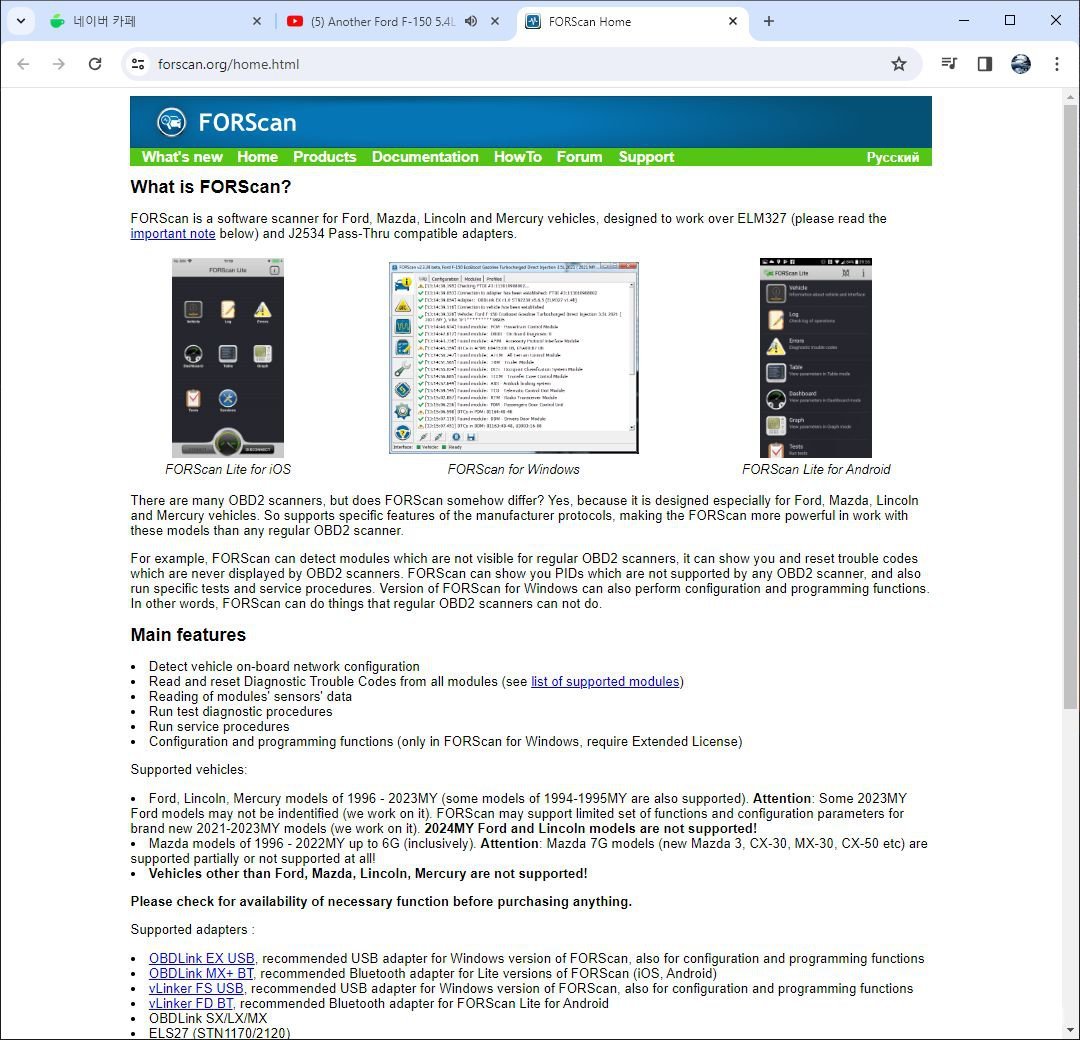Click "Reading of modules' sensors' data" item
The height and width of the screenshot is (1040, 1080).
[x=250, y=696]
